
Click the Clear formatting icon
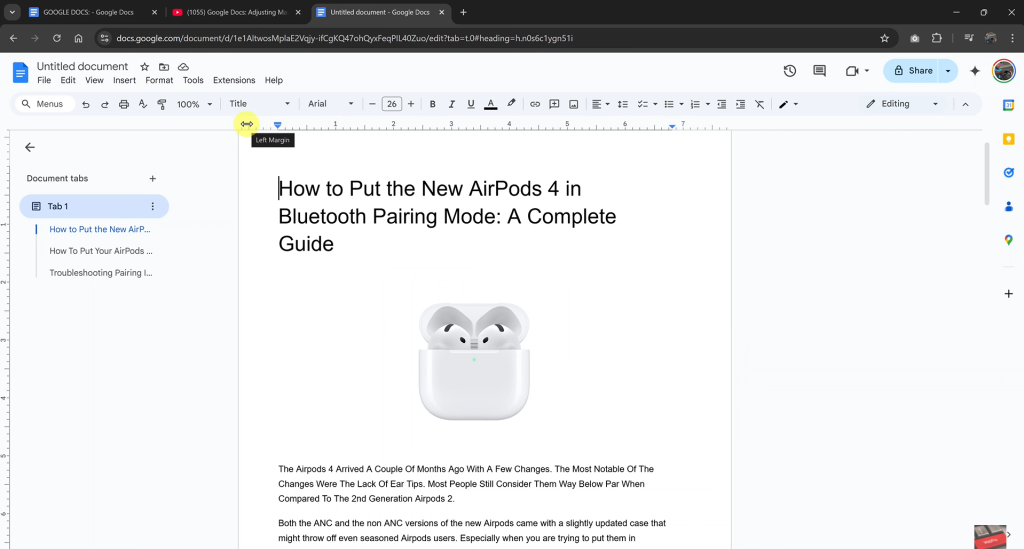point(759,104)
